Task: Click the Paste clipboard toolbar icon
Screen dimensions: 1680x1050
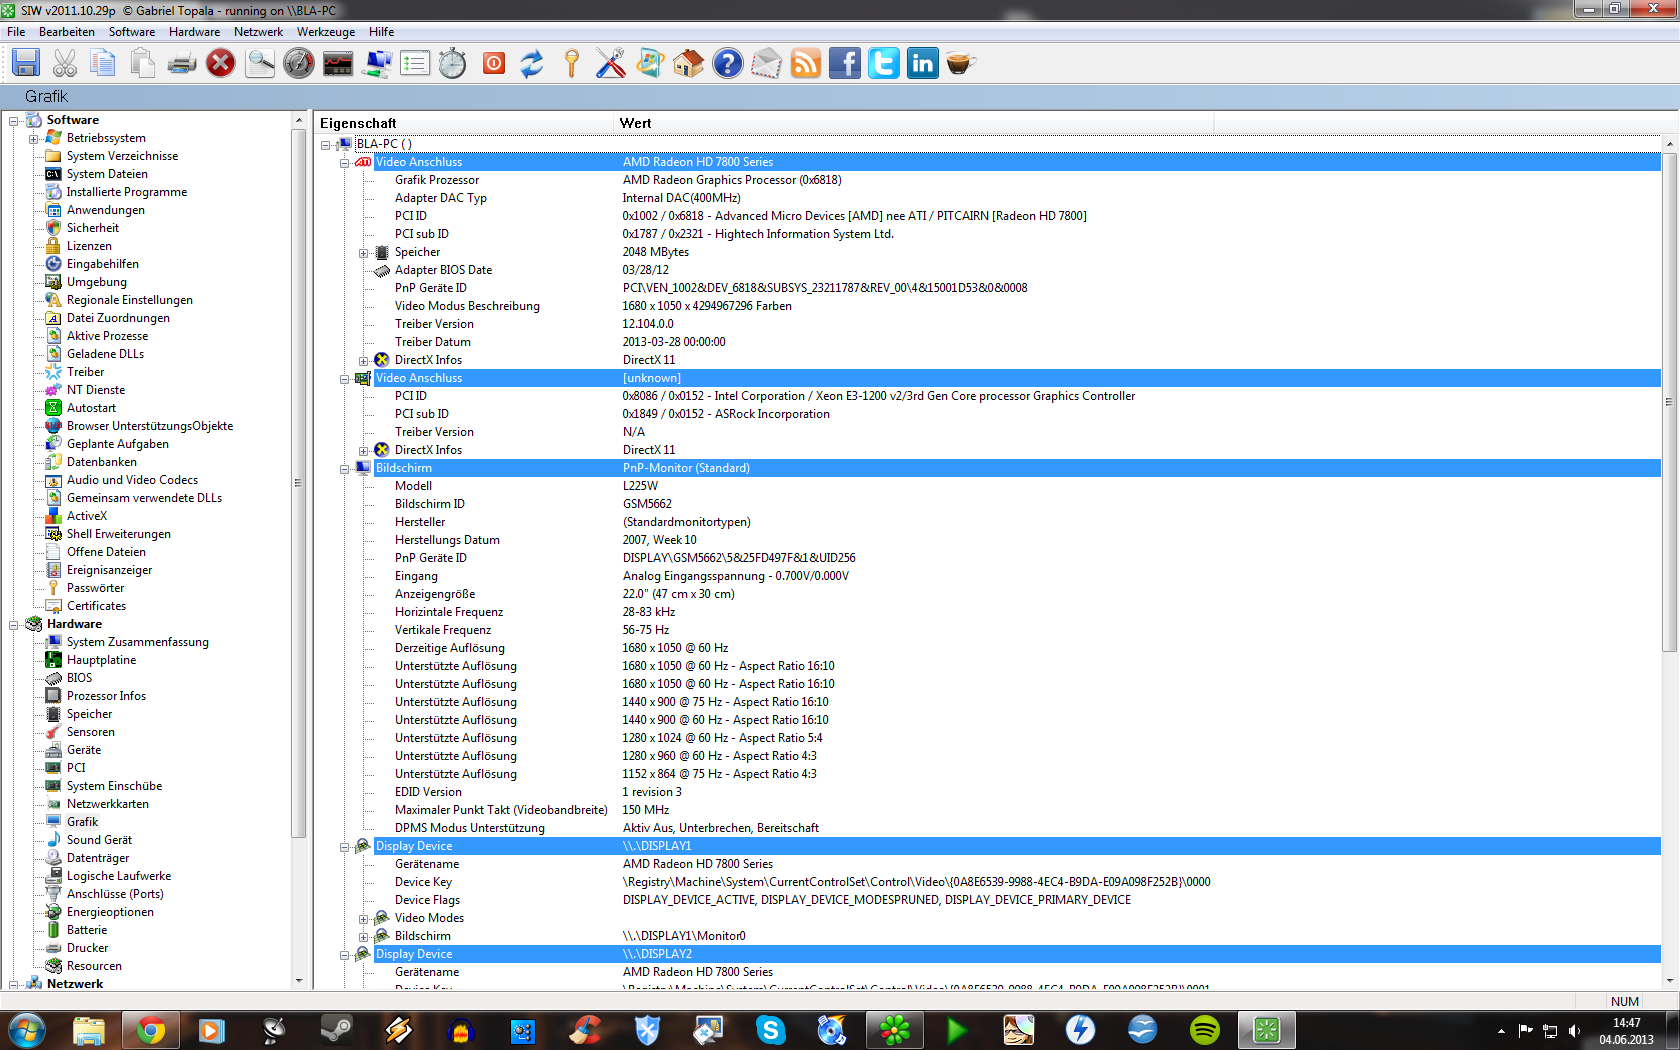Action: 143,63
